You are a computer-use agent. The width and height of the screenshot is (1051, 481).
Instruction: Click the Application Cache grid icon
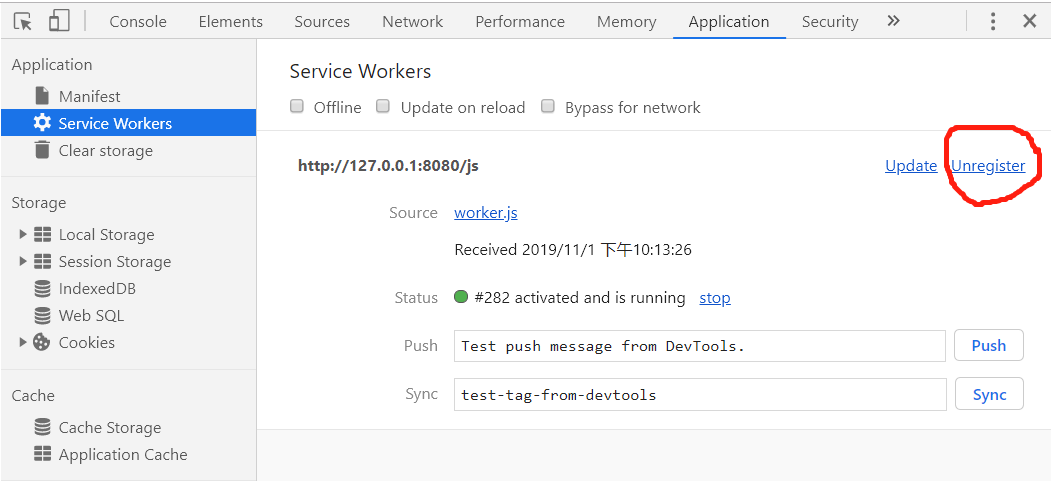[42, 454]
